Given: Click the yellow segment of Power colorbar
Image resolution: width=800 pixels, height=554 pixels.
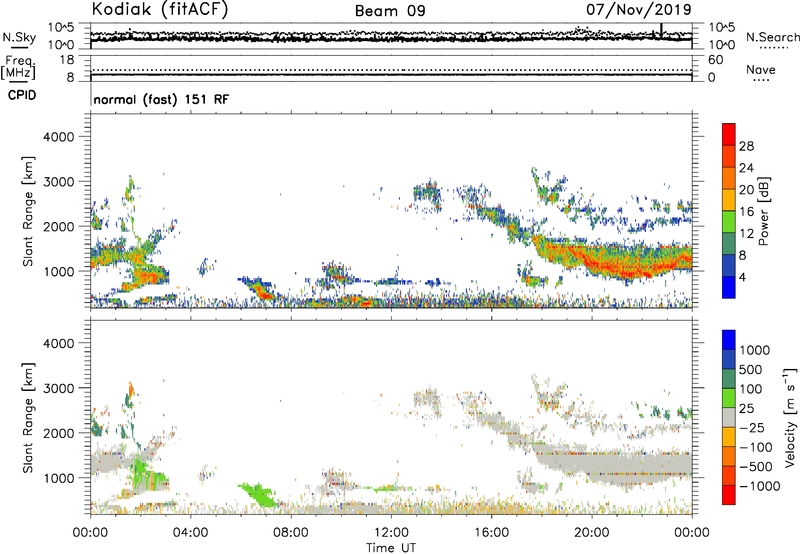Looking at the screenshot, I should tap(729, 200).
